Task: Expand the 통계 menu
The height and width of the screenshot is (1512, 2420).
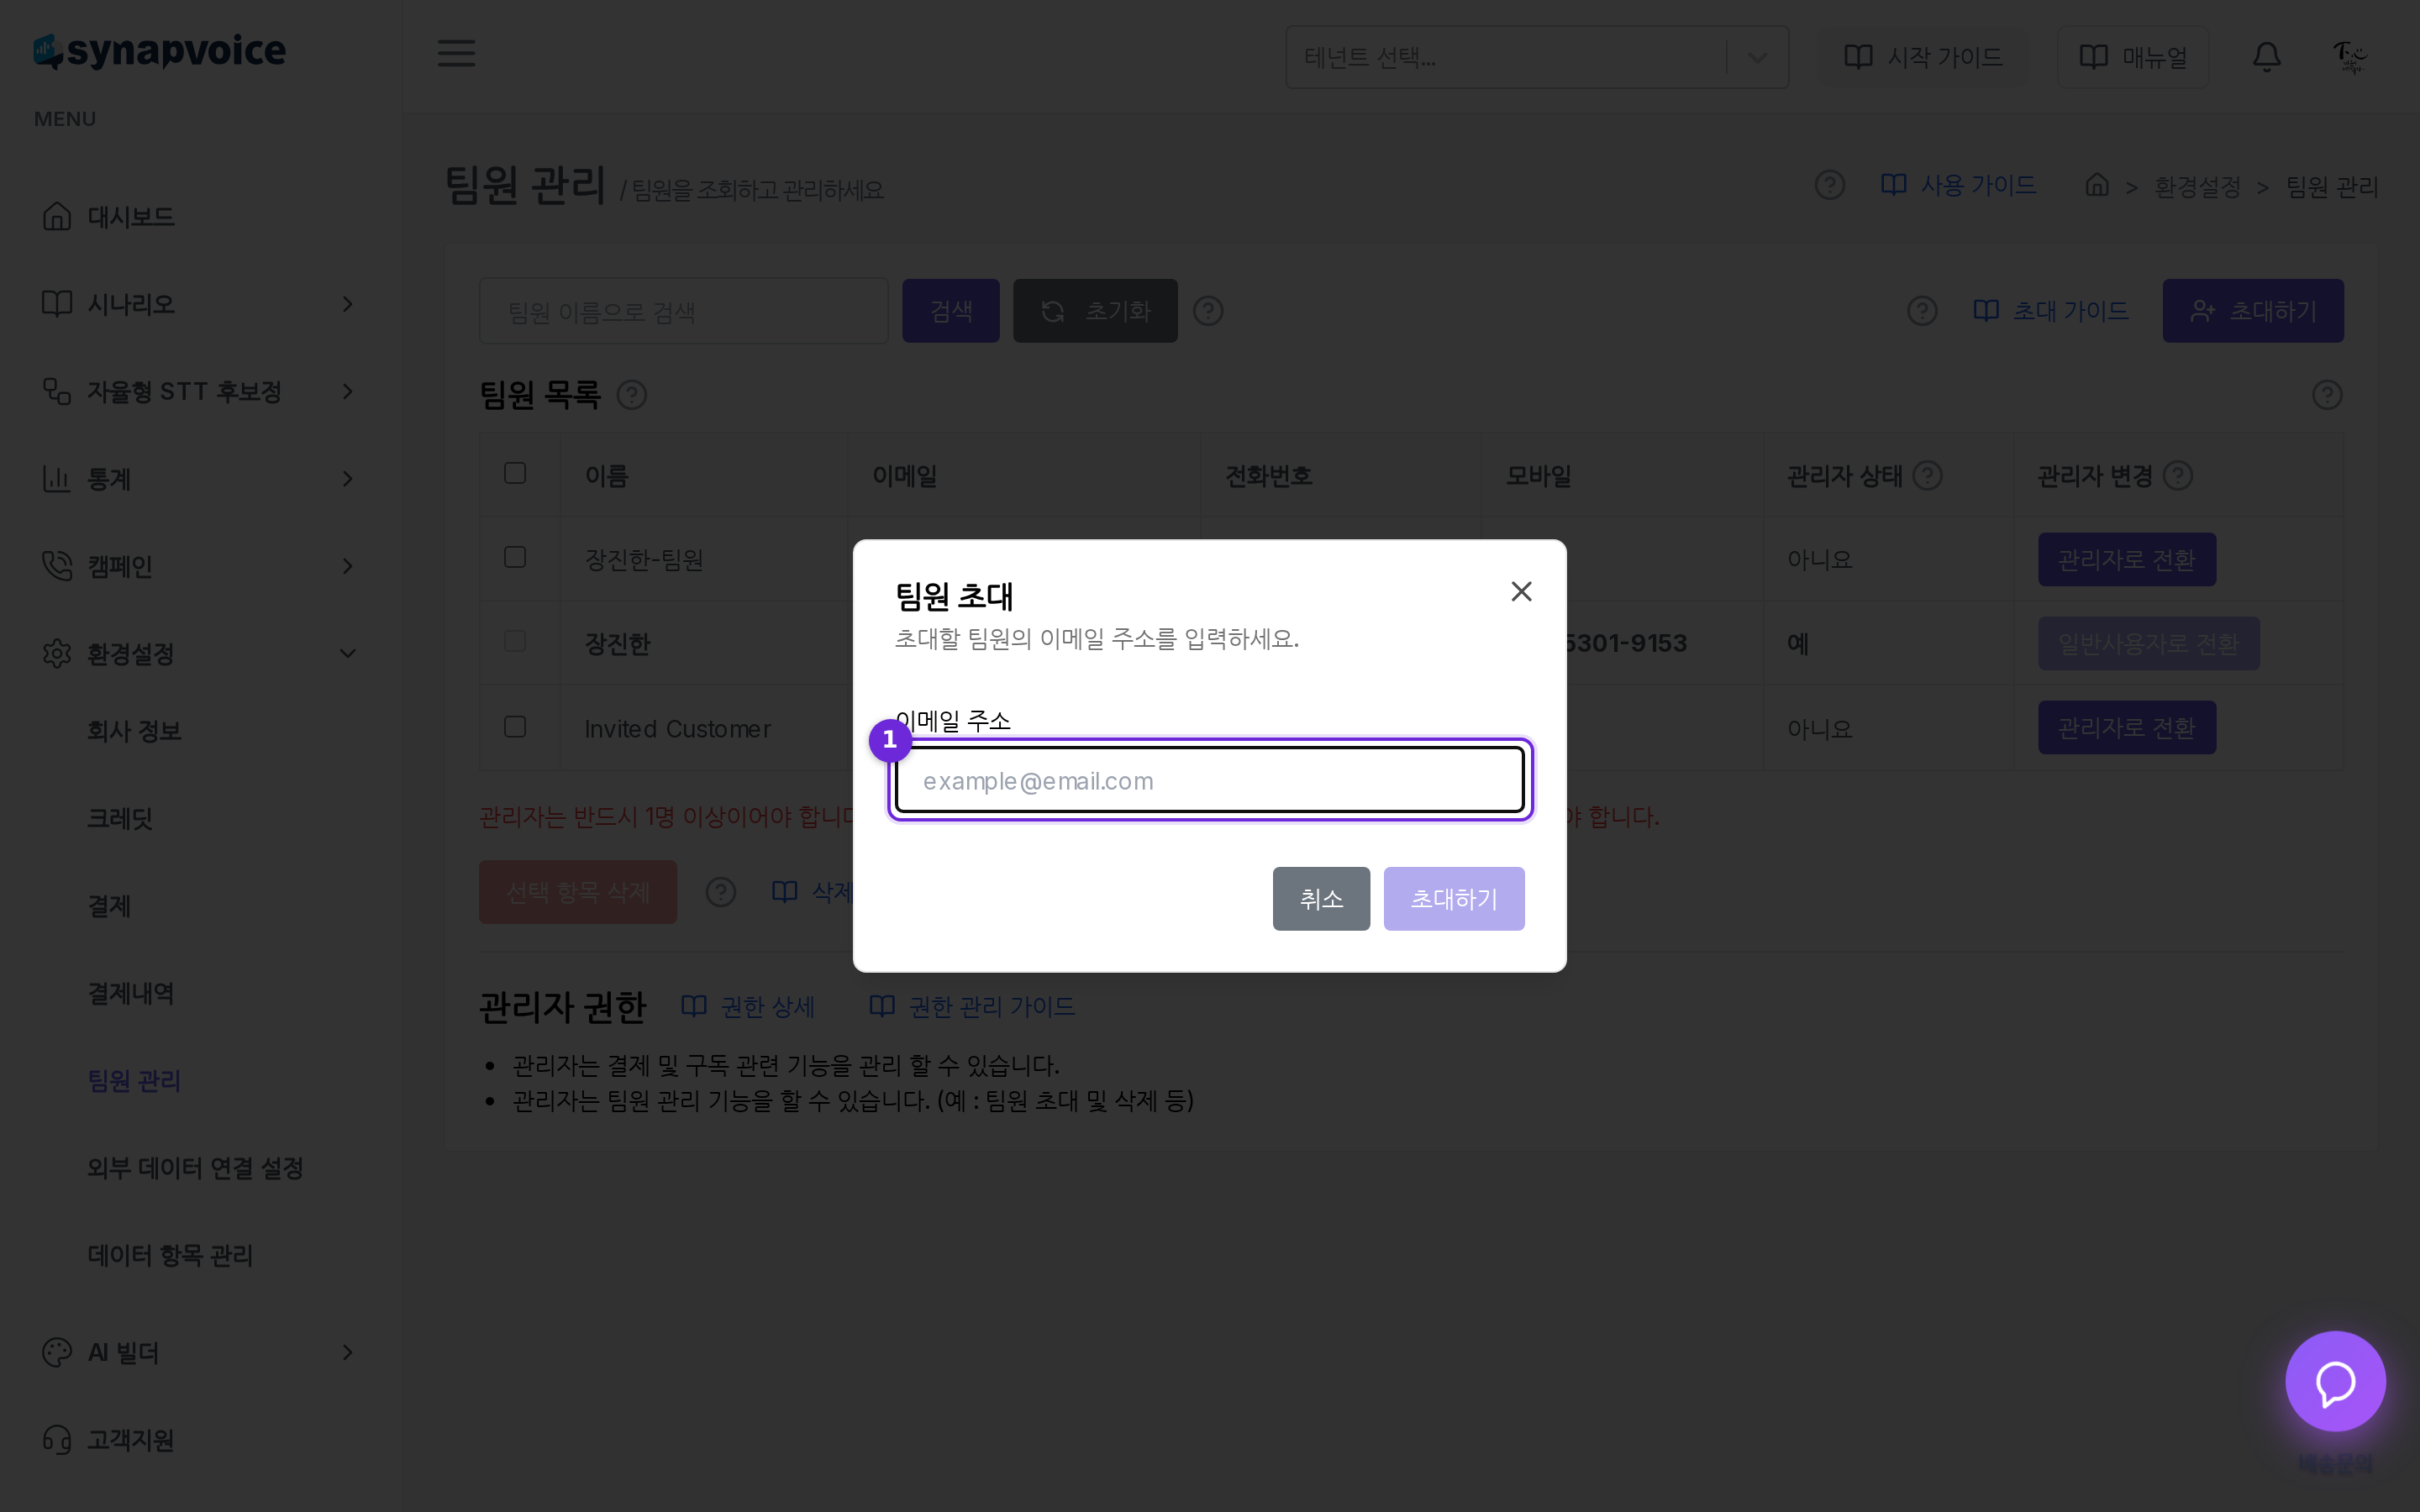Action: tap(200, 479)
